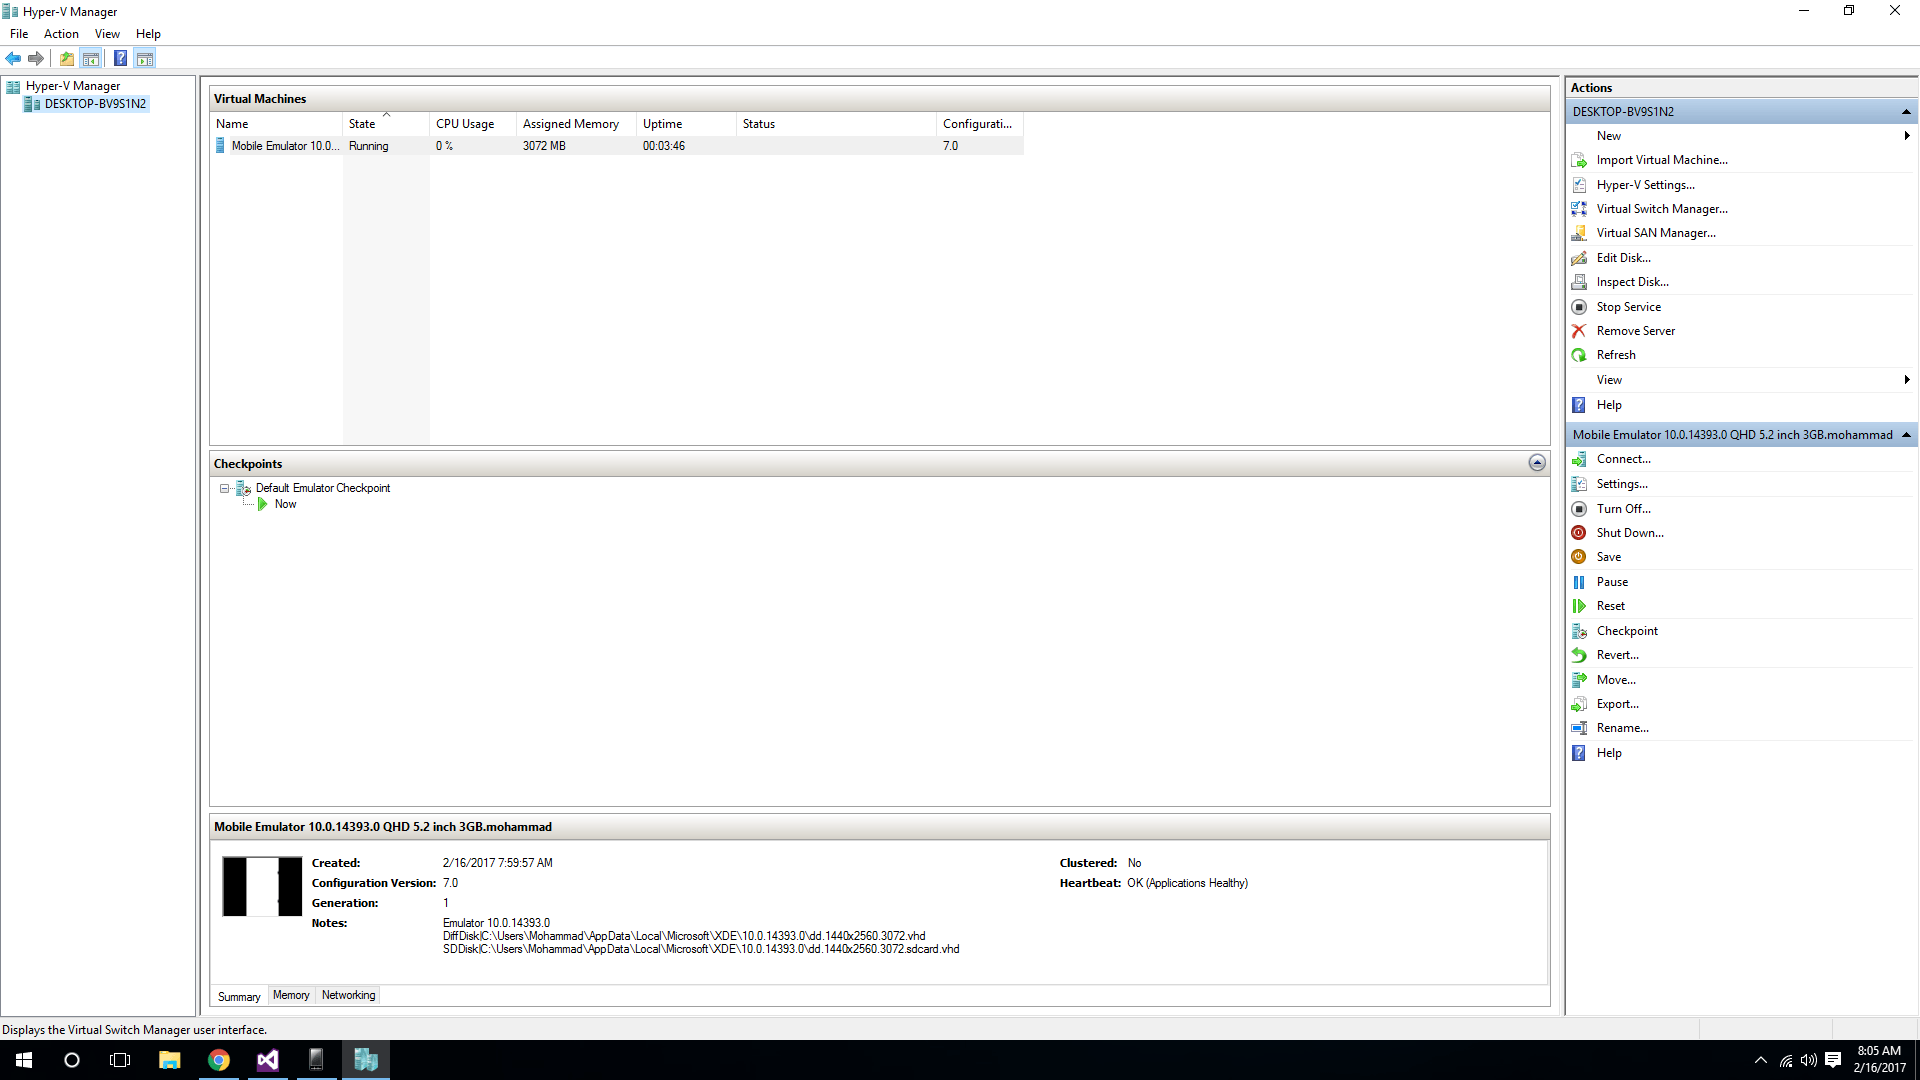Switch to the Networking tab
This screenshot has height=1080, width=1920.
click(x=348, y=996)
